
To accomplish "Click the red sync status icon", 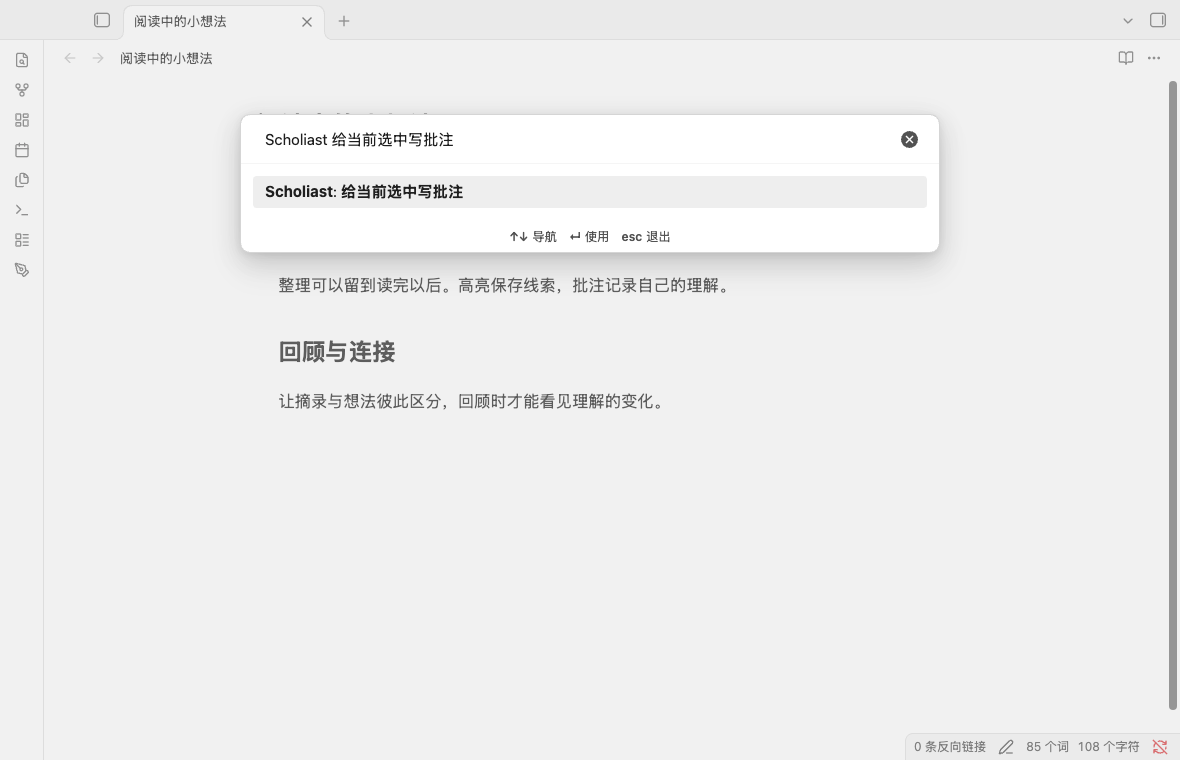I will point(1160,746).
